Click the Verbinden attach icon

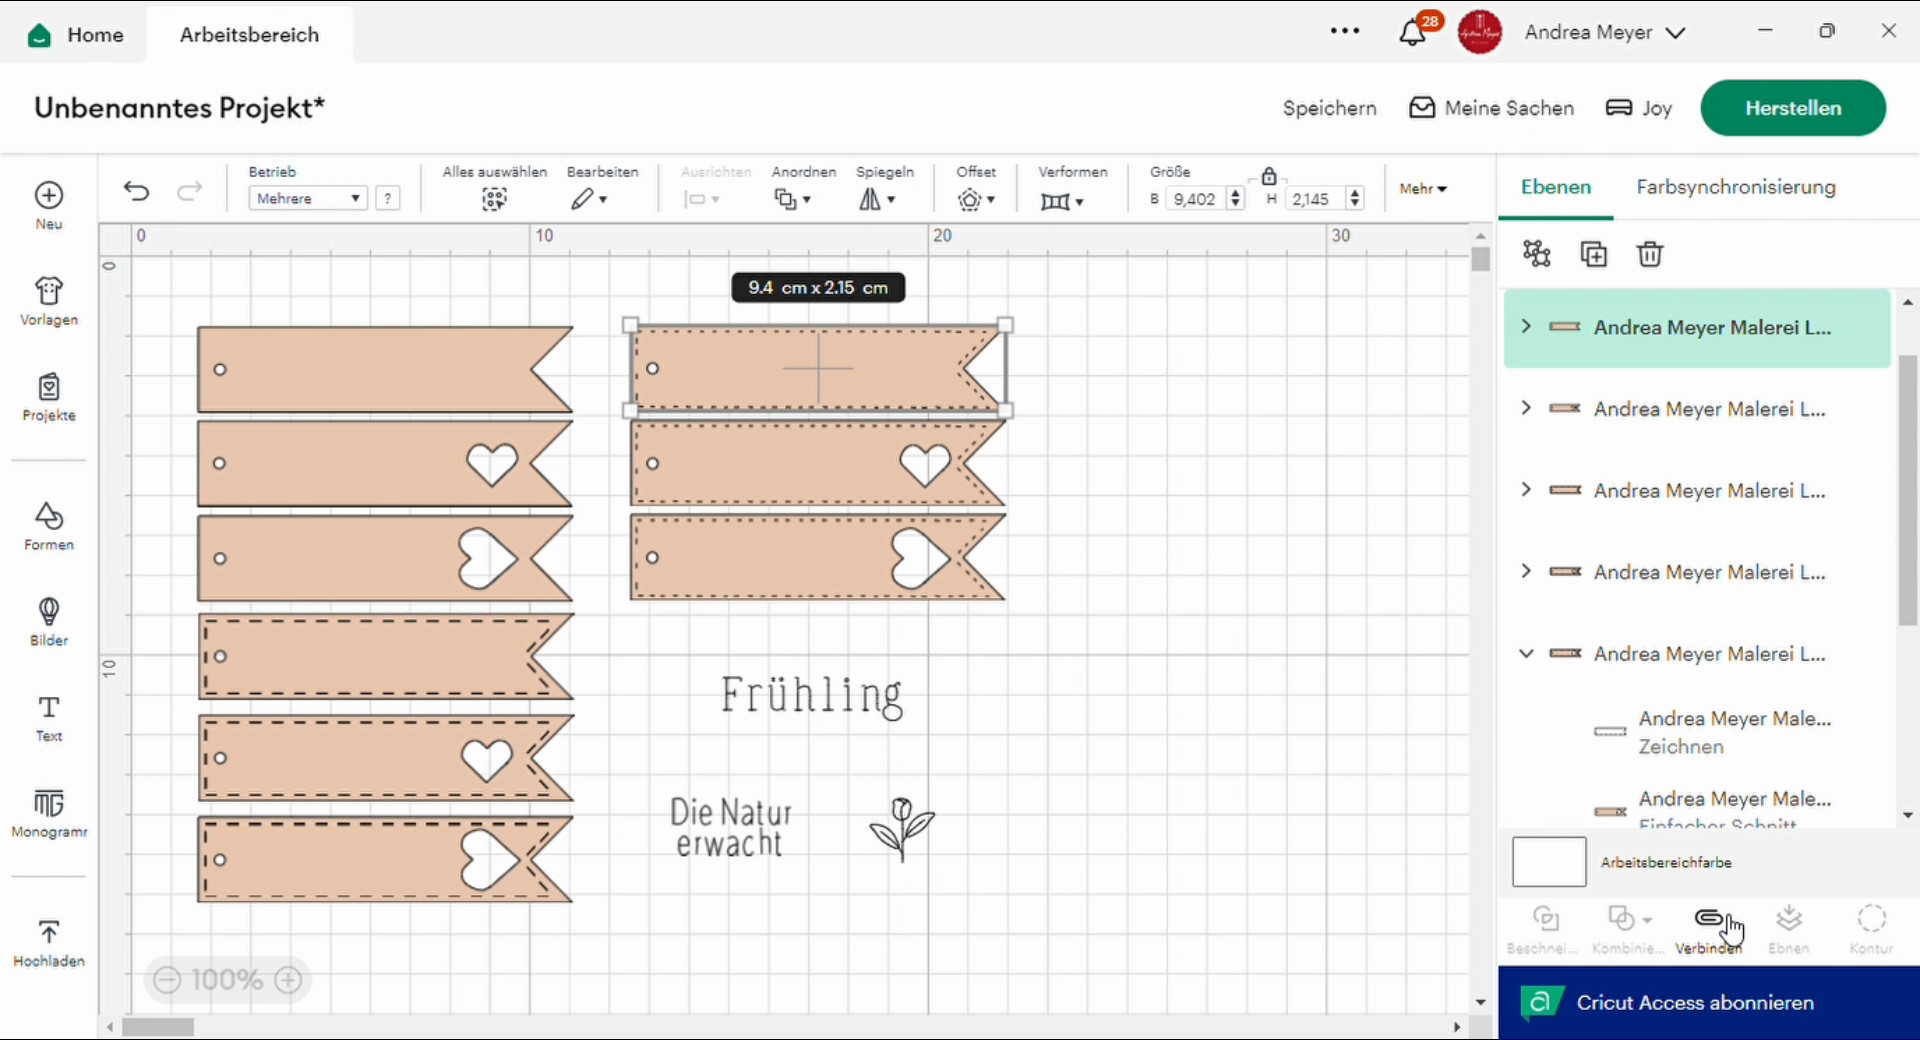pyautogui.click(x=1709, y=929)
